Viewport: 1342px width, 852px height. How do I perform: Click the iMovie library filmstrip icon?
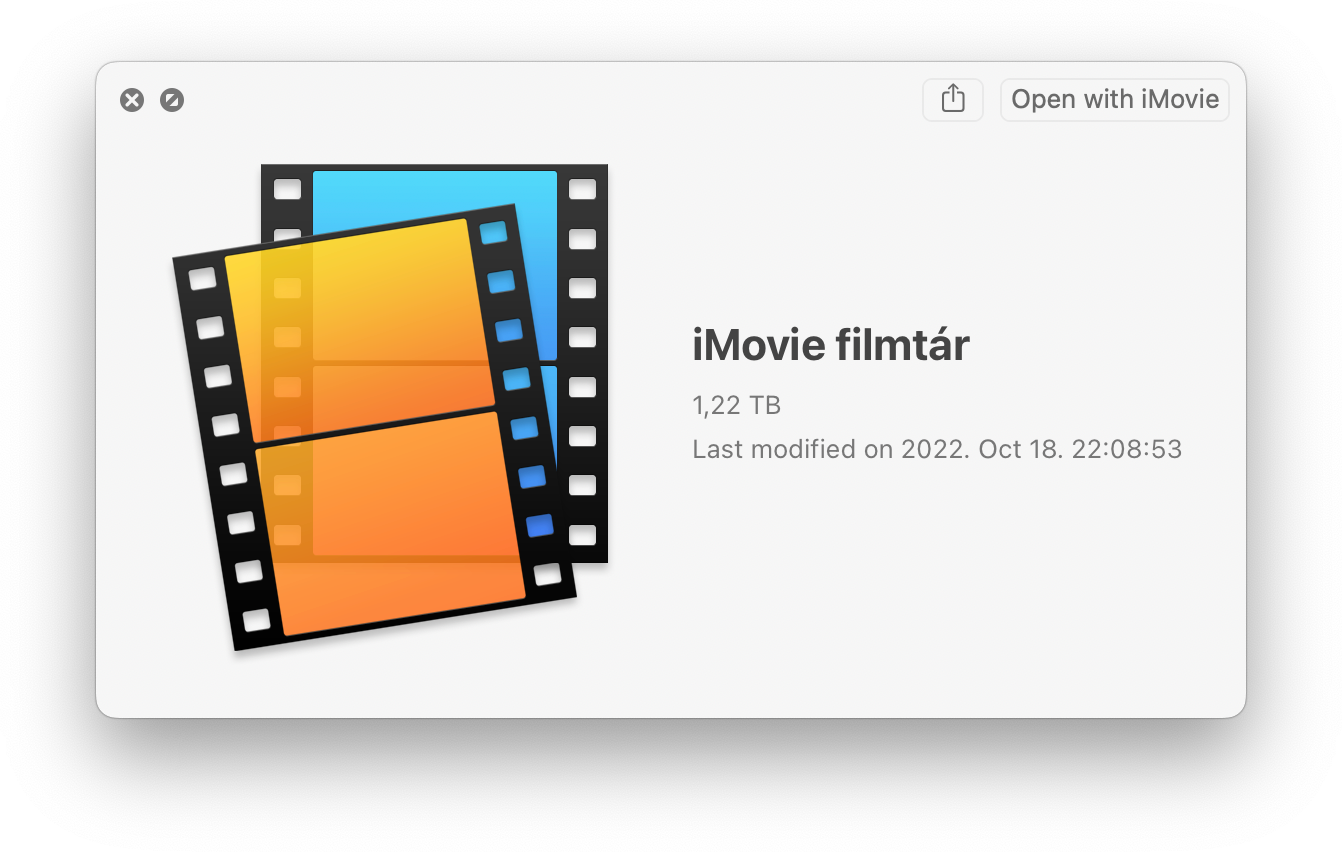pyautogui.click(x=390, y=407)
